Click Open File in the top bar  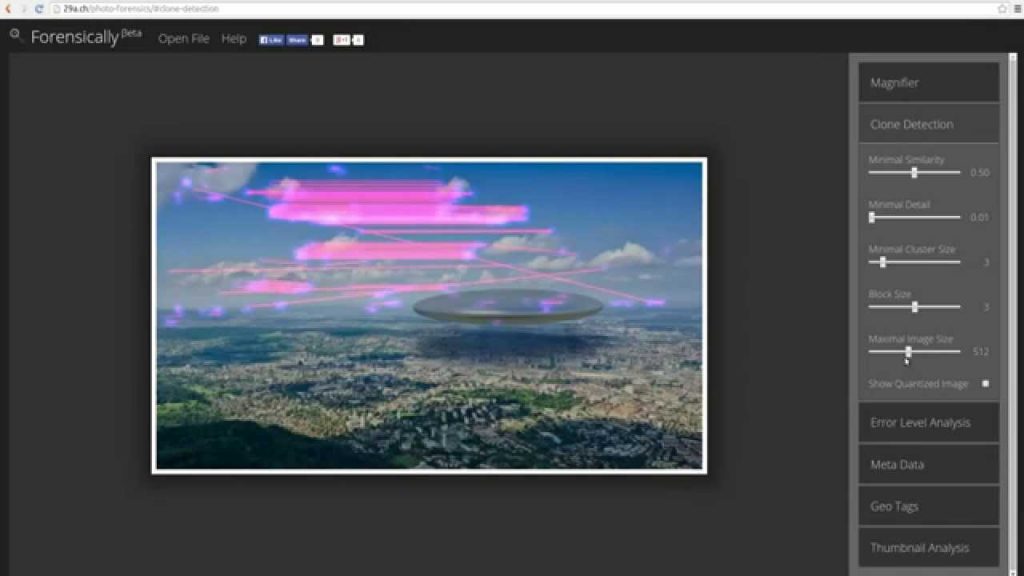184,39
